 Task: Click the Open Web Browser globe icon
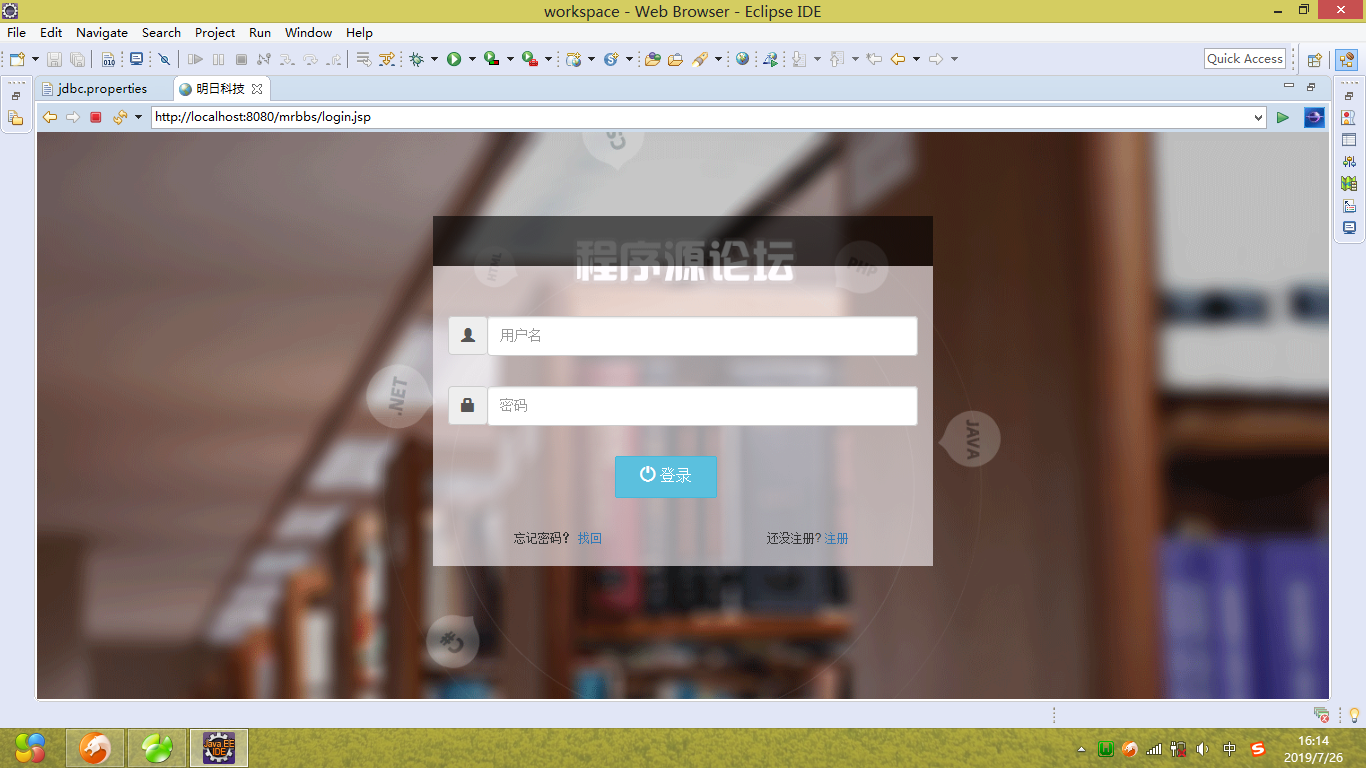tap(742, 59)
